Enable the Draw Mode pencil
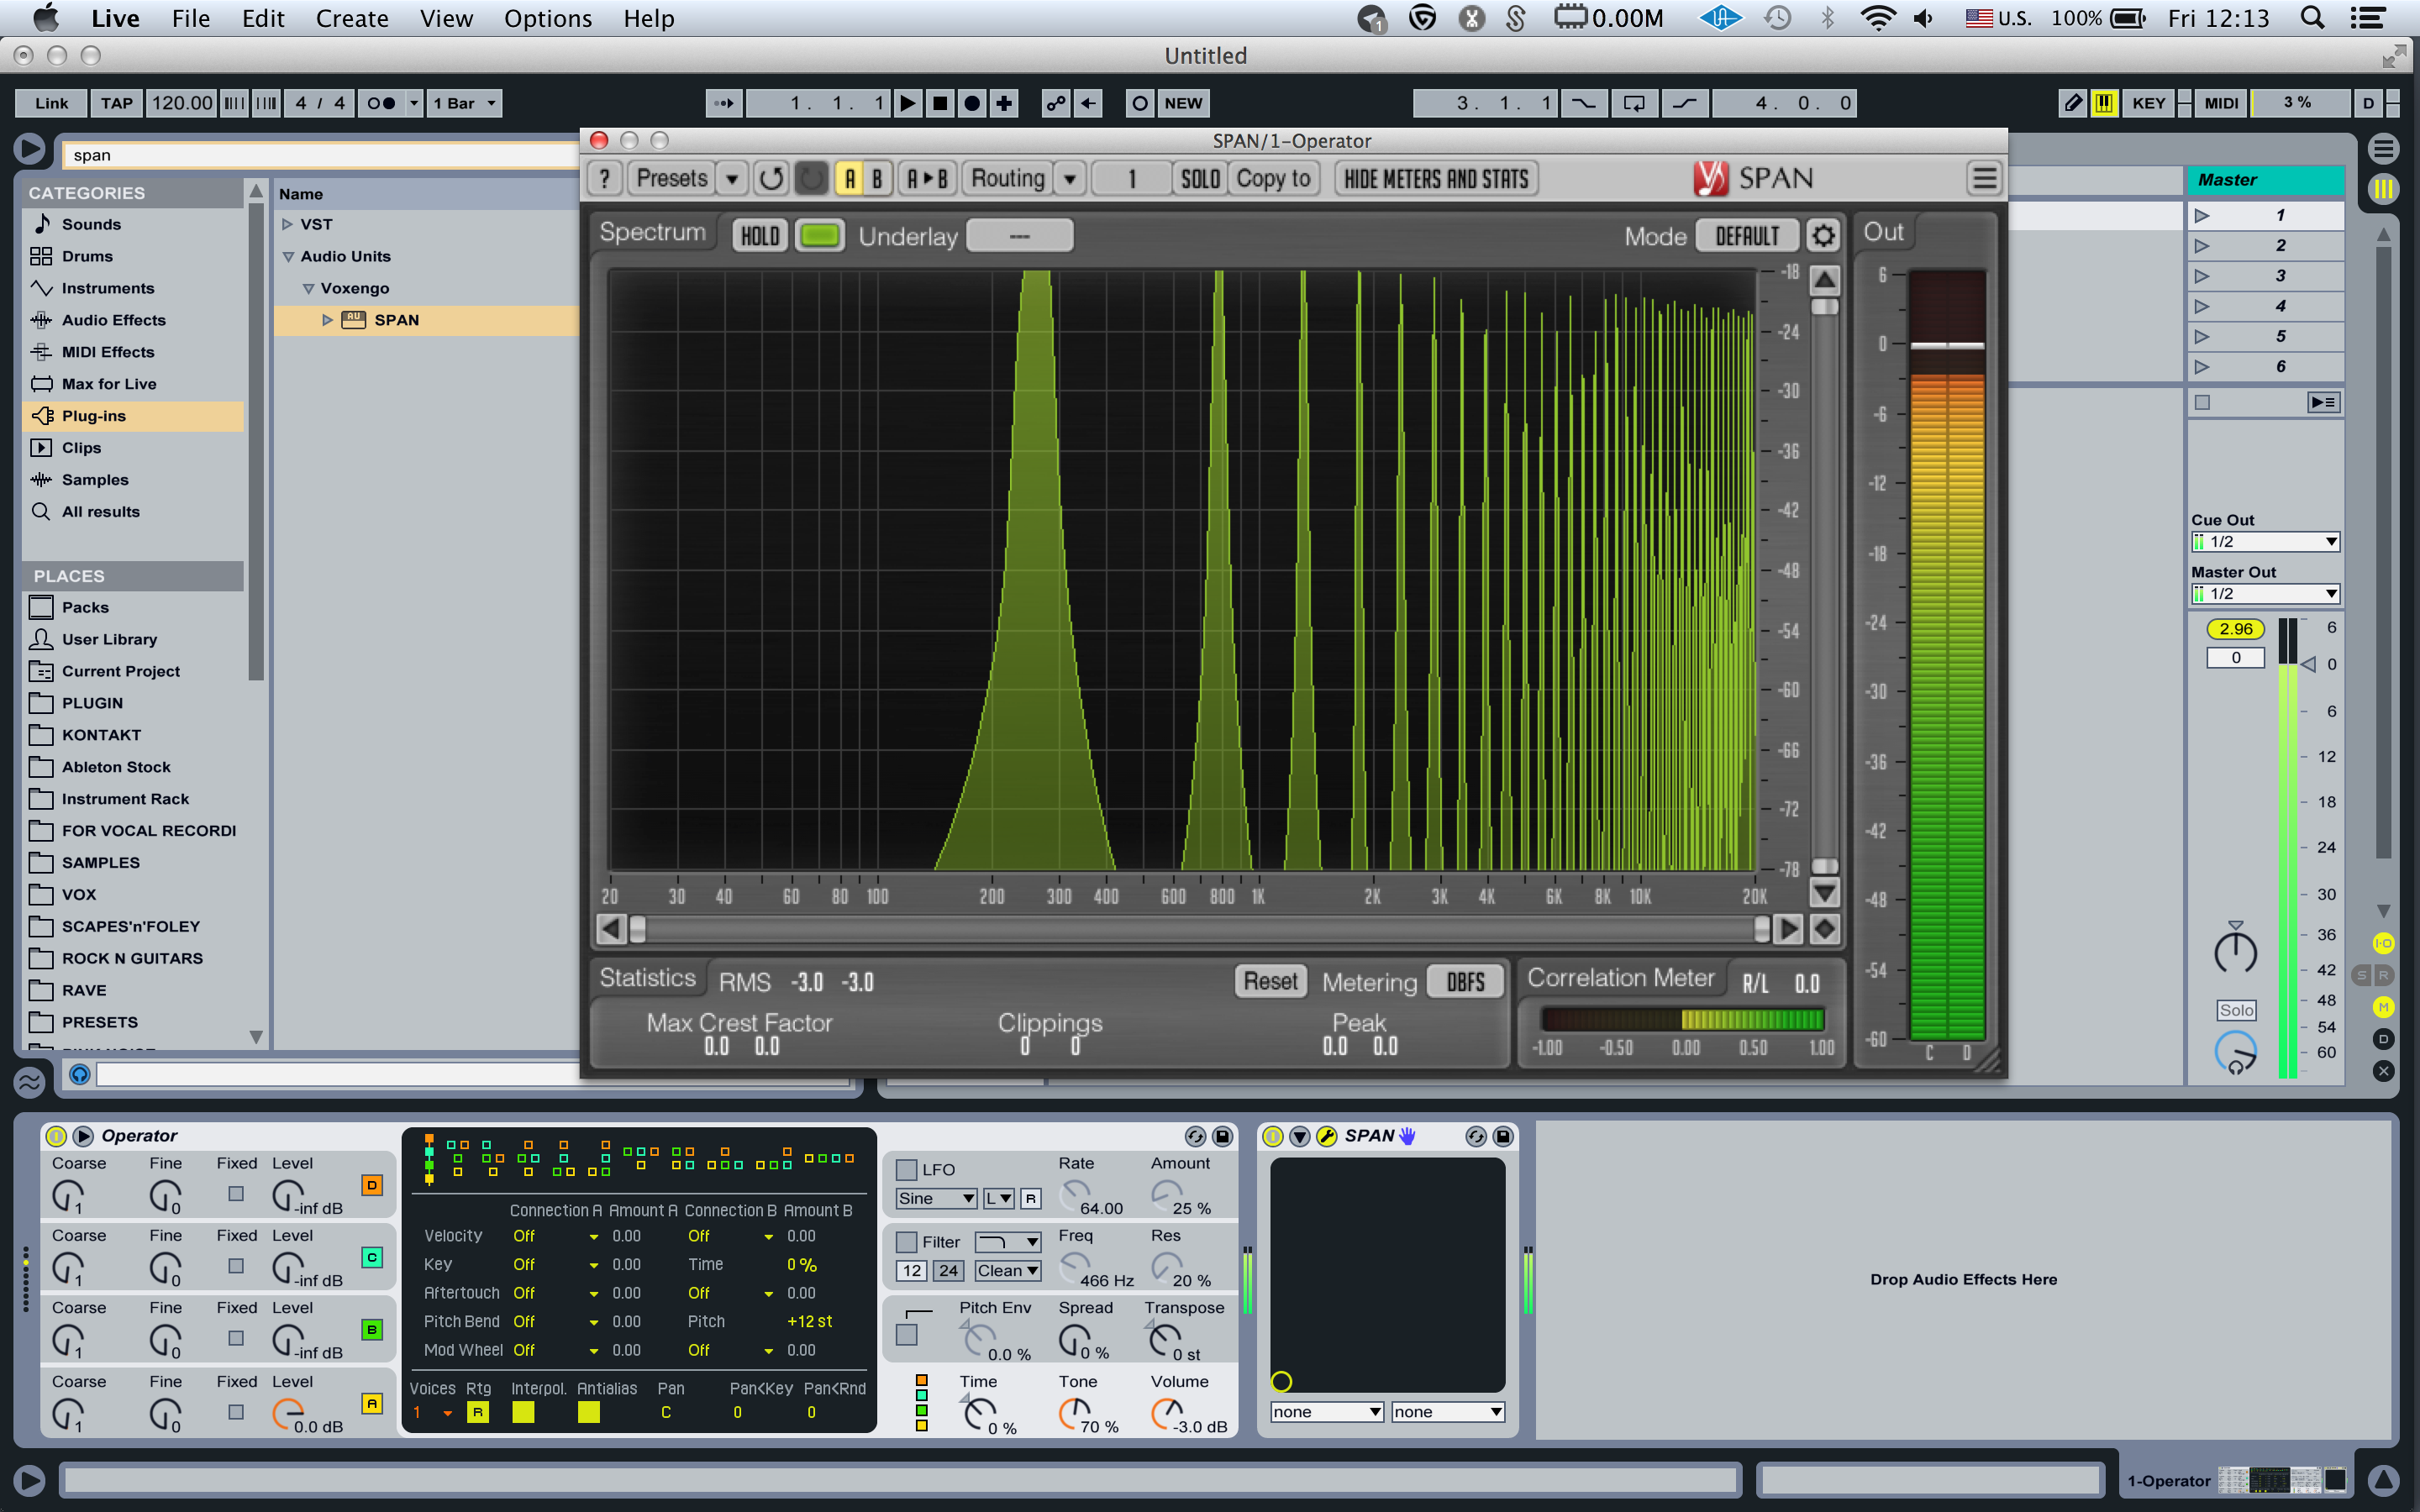This screenshot has height=1512, width=2420. coord(2073,103)
